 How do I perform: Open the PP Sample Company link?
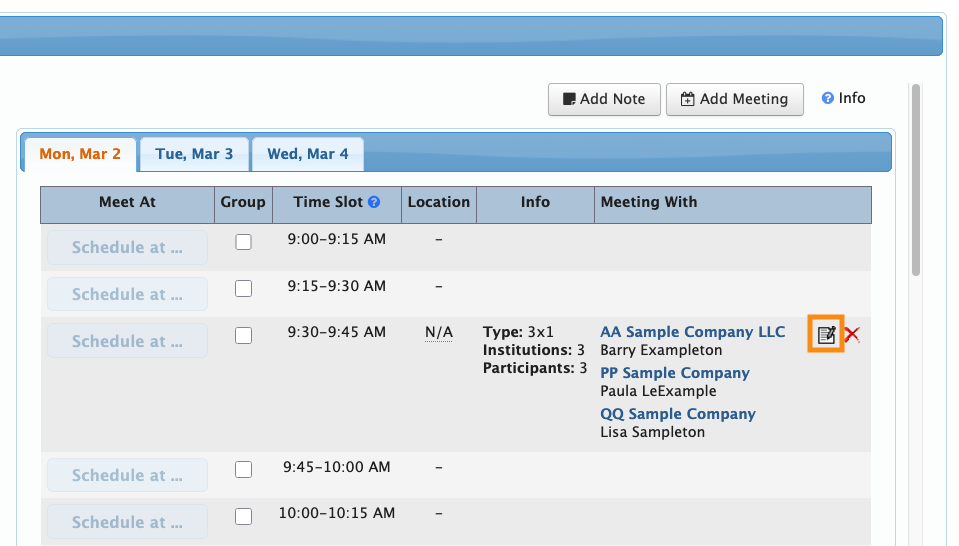[674, 373]
